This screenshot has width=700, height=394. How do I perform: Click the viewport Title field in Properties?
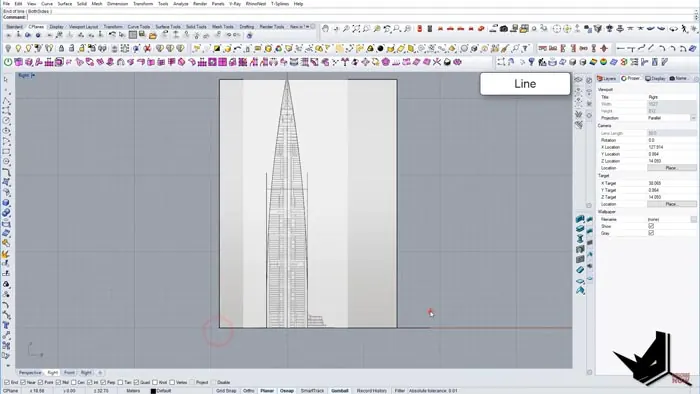coord(671,97)
